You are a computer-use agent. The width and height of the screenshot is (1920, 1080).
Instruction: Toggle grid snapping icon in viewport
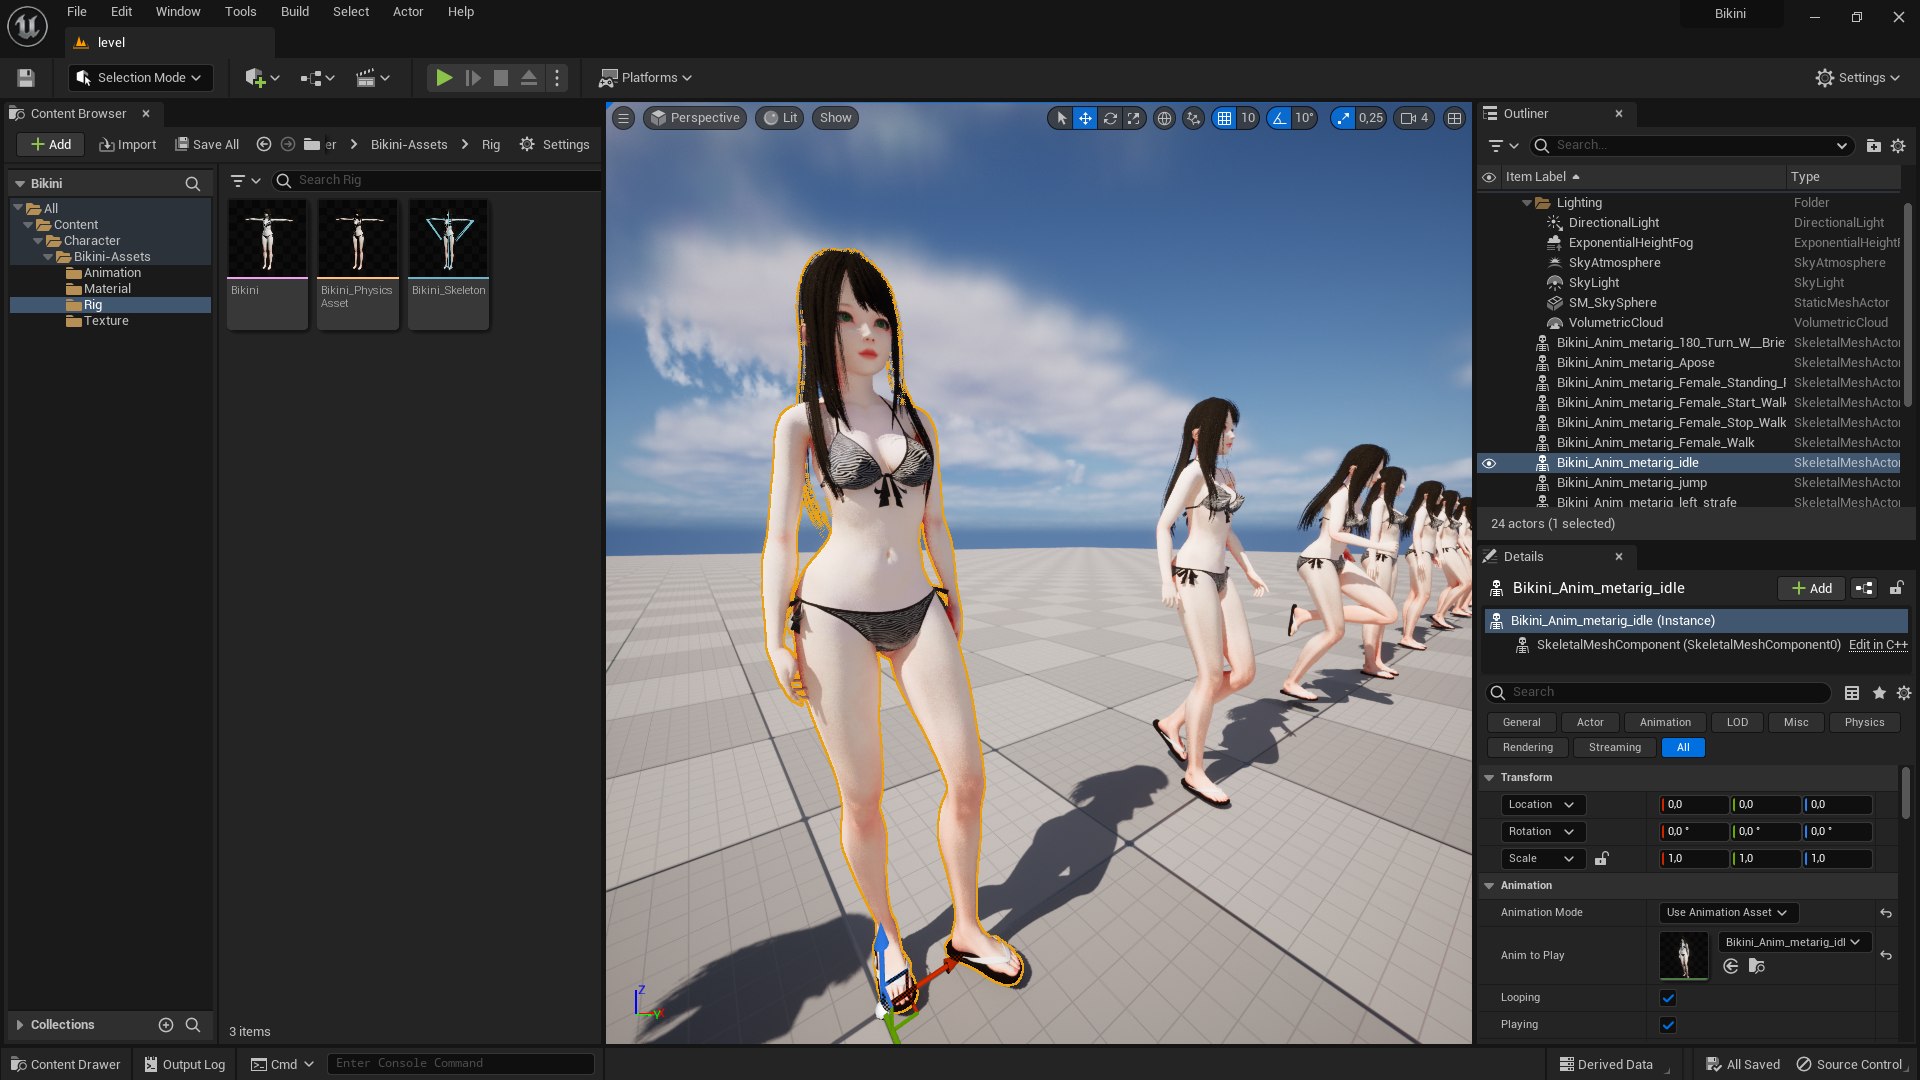[x=1224, y=118]
